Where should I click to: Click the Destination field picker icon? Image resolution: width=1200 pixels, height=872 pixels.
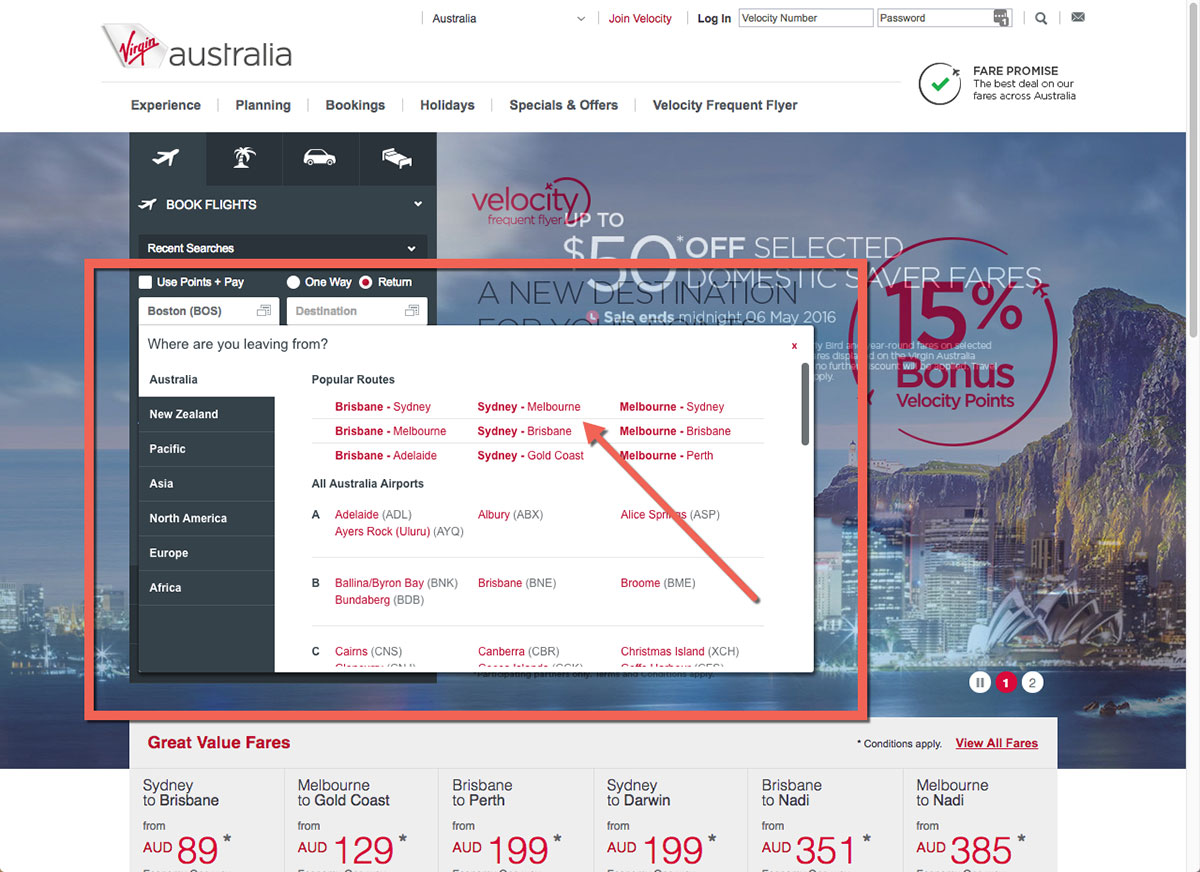(412, 311)
